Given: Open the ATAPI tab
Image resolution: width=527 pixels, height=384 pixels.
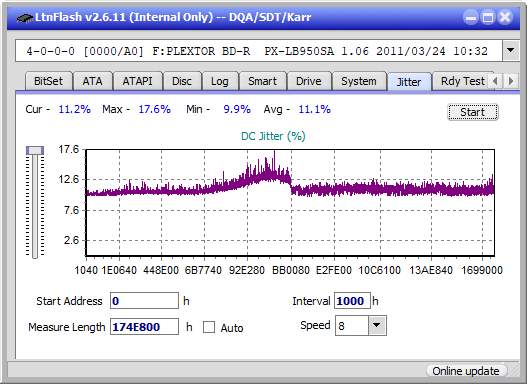Looking at the screenshot, I should (137, 81).
